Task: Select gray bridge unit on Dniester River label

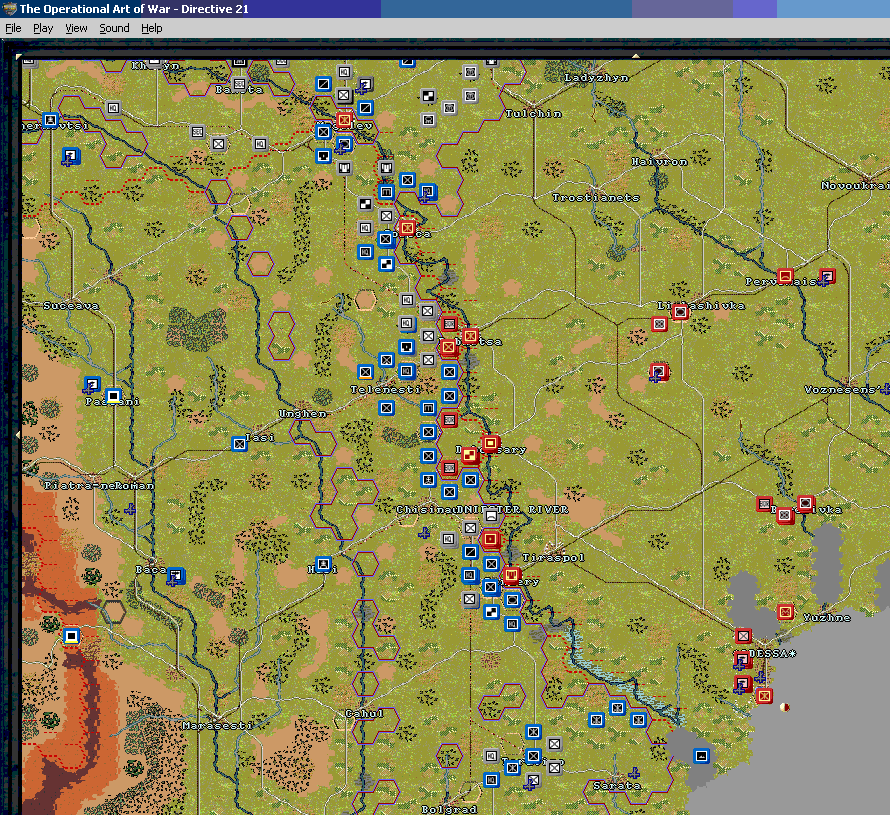Action: 491,516
